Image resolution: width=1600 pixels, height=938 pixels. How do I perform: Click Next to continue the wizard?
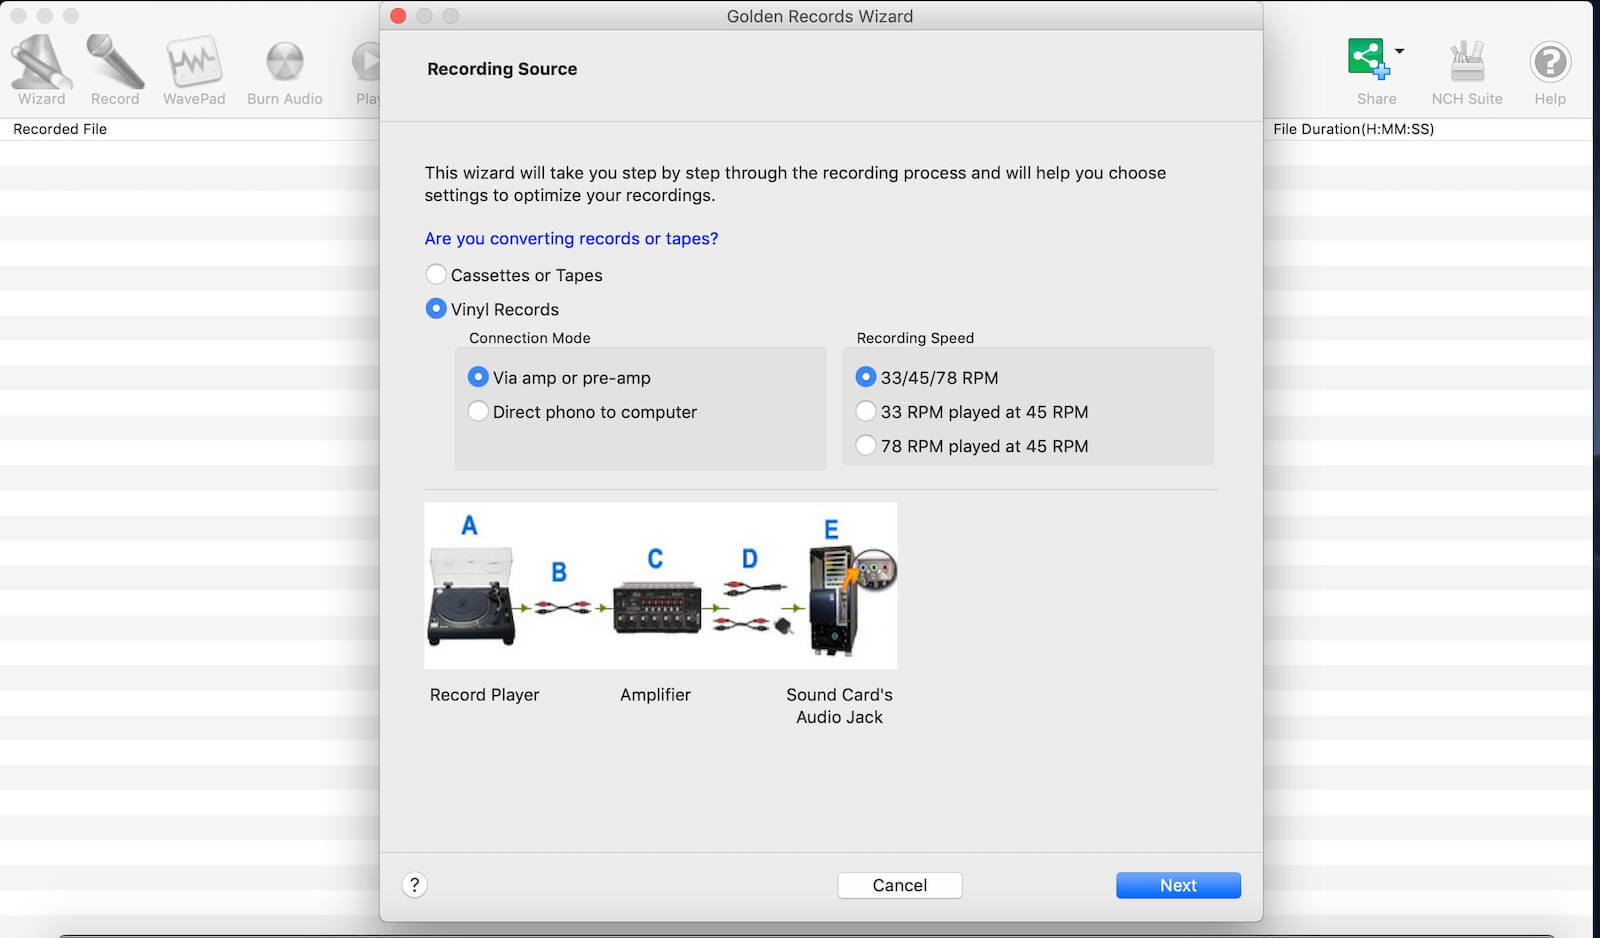[1178, 885]
